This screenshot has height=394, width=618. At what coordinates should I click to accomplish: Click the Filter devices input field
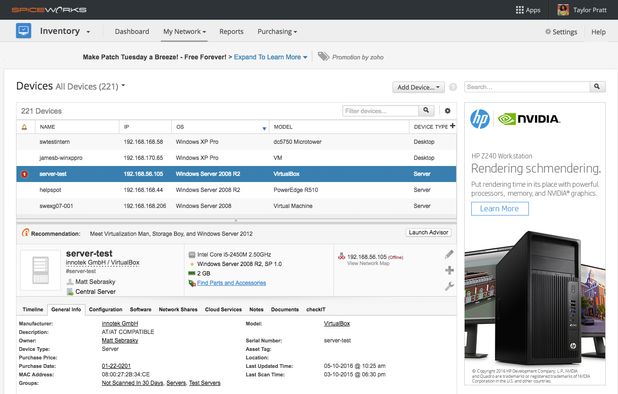(x=381, y=111)
